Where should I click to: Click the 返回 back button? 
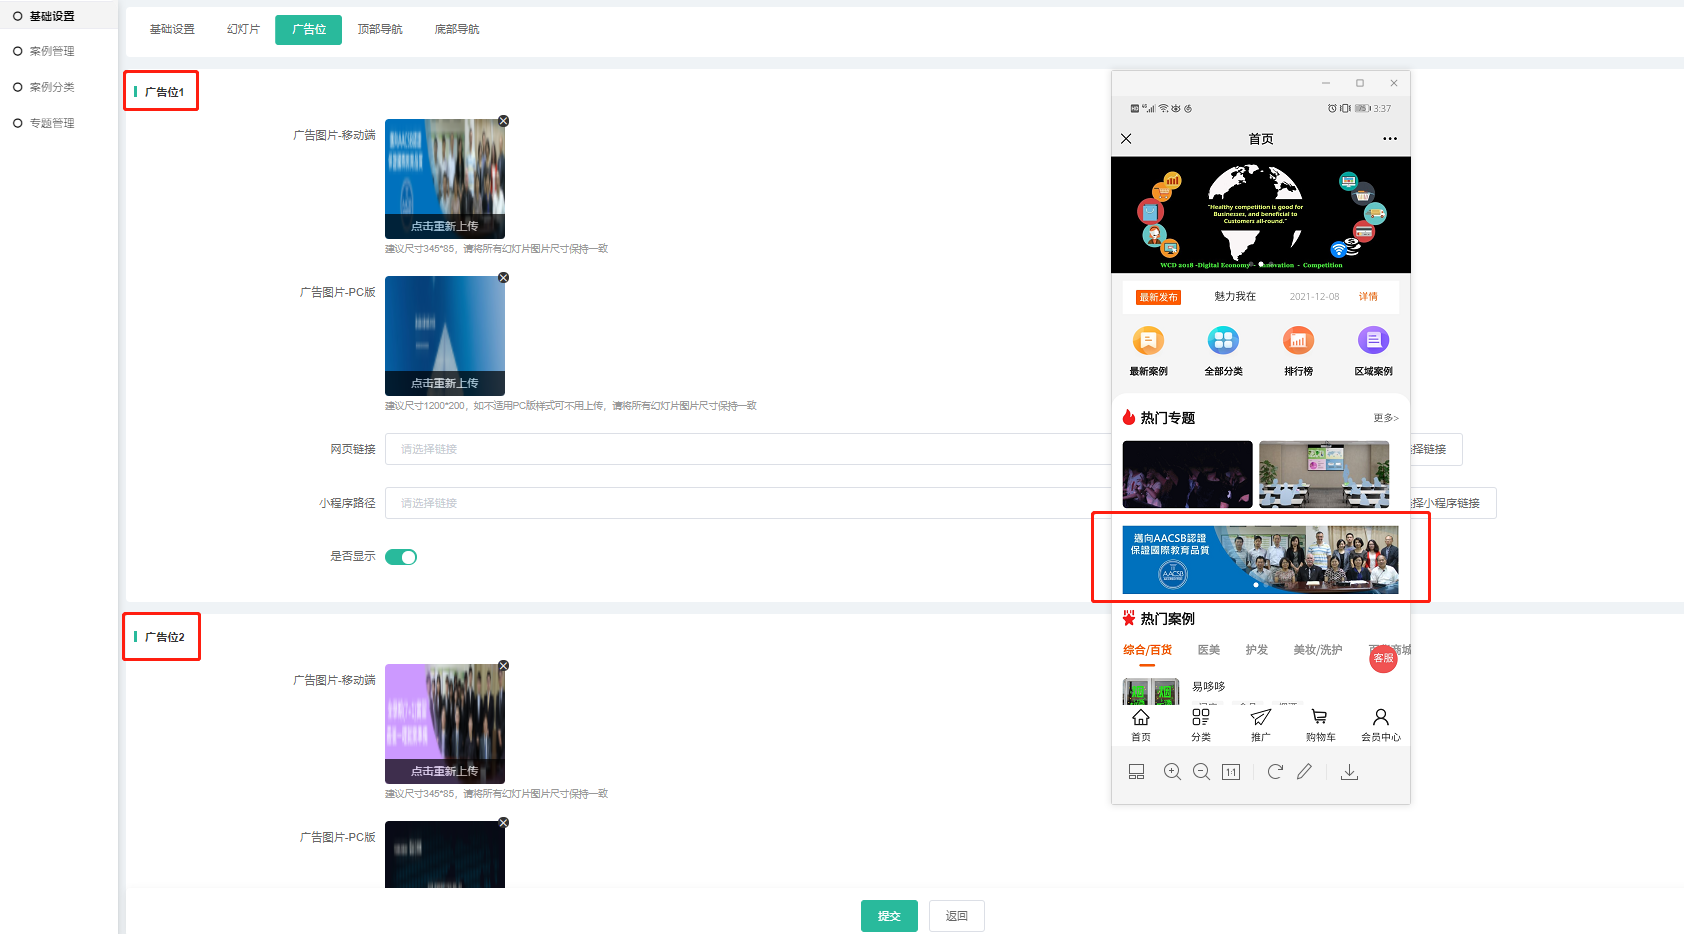[x=957, y=916]
